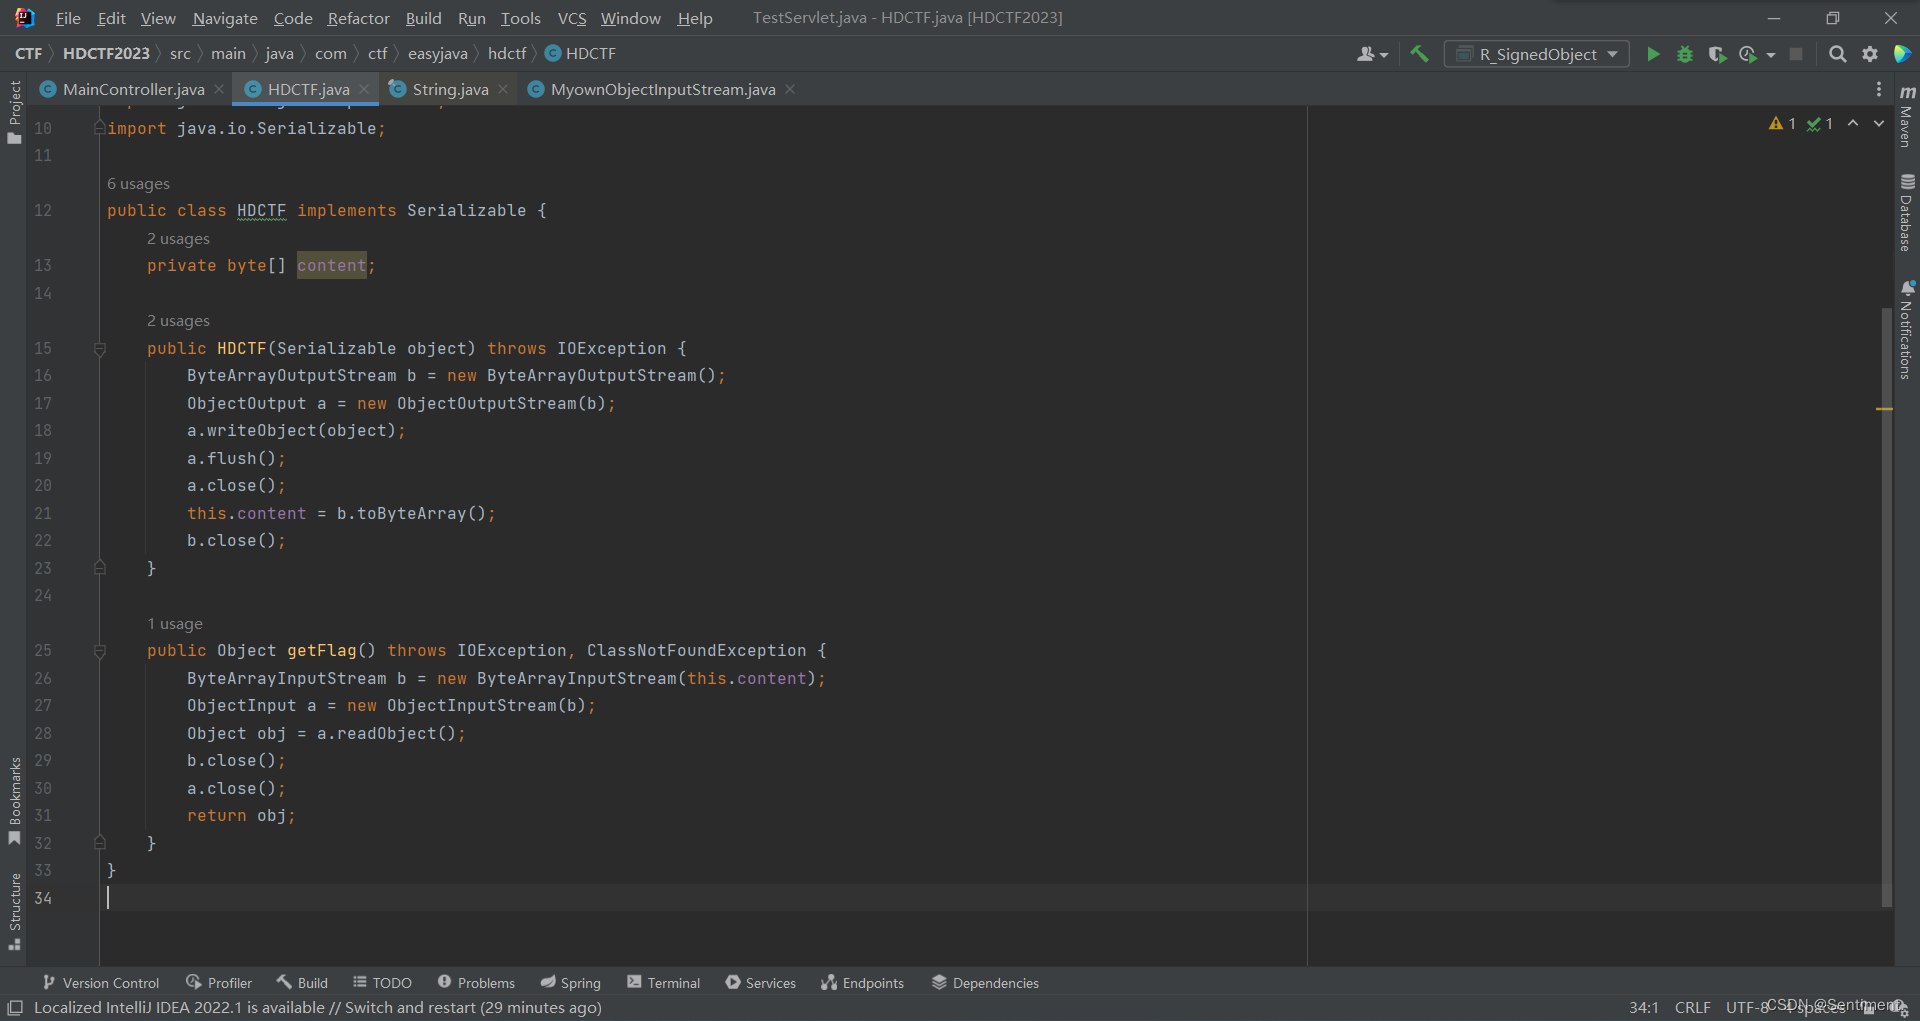Open the Services tool window
This screenshot has width=1920, height=1021.
click(x=761, y=983)
